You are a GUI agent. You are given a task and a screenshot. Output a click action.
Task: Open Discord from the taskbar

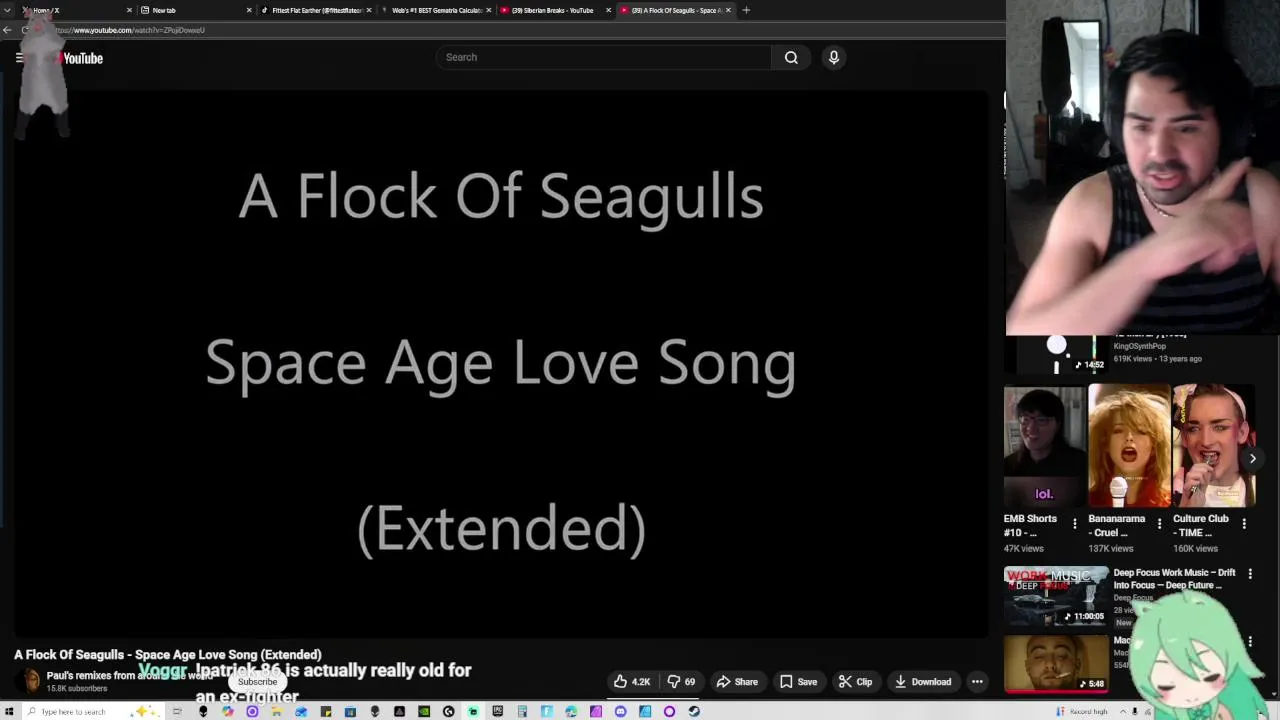(x=620, y=711)
